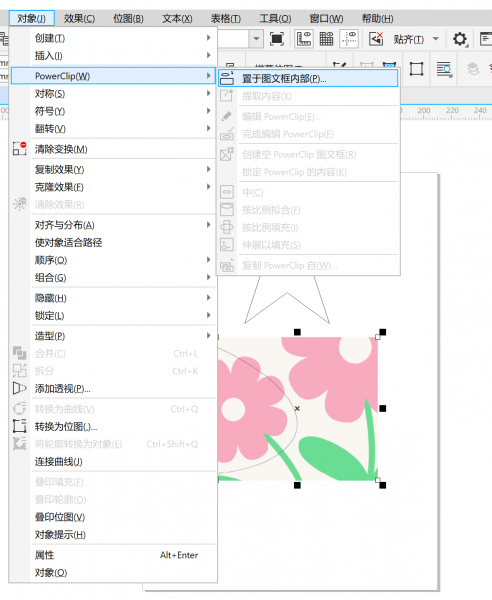Click the horizontal ruler at 220
This screenshot has width=492, height=600.
tap(452, 111)
